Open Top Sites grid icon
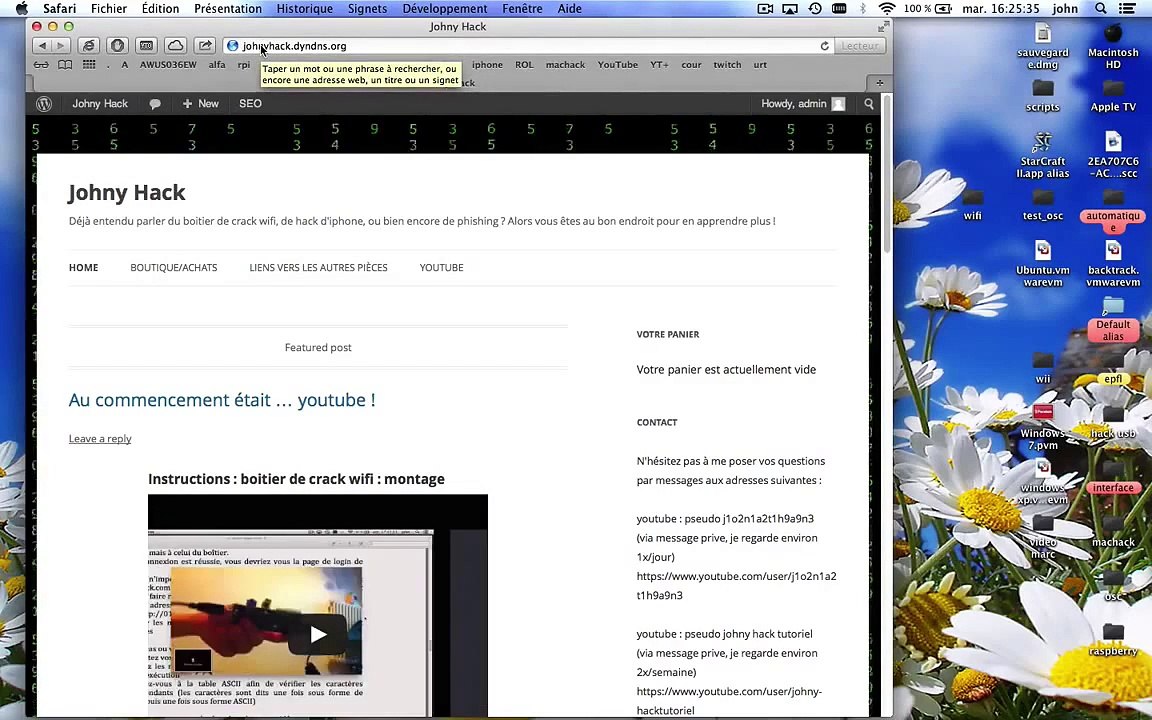The image size is (1152, 720). (x=89, y=65)
